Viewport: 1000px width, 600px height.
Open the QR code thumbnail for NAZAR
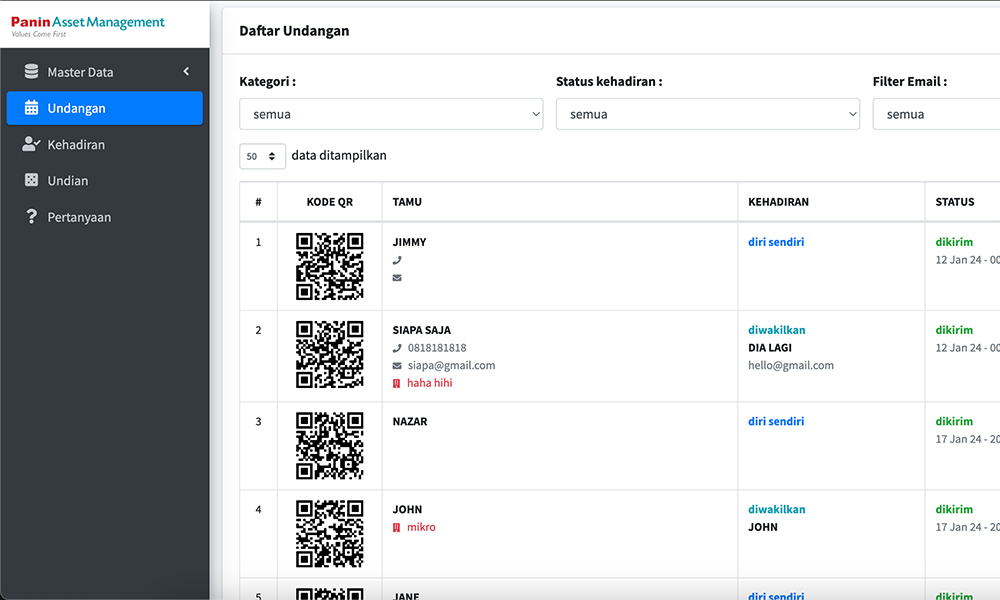pyautogui.click(x=329, y=446)
